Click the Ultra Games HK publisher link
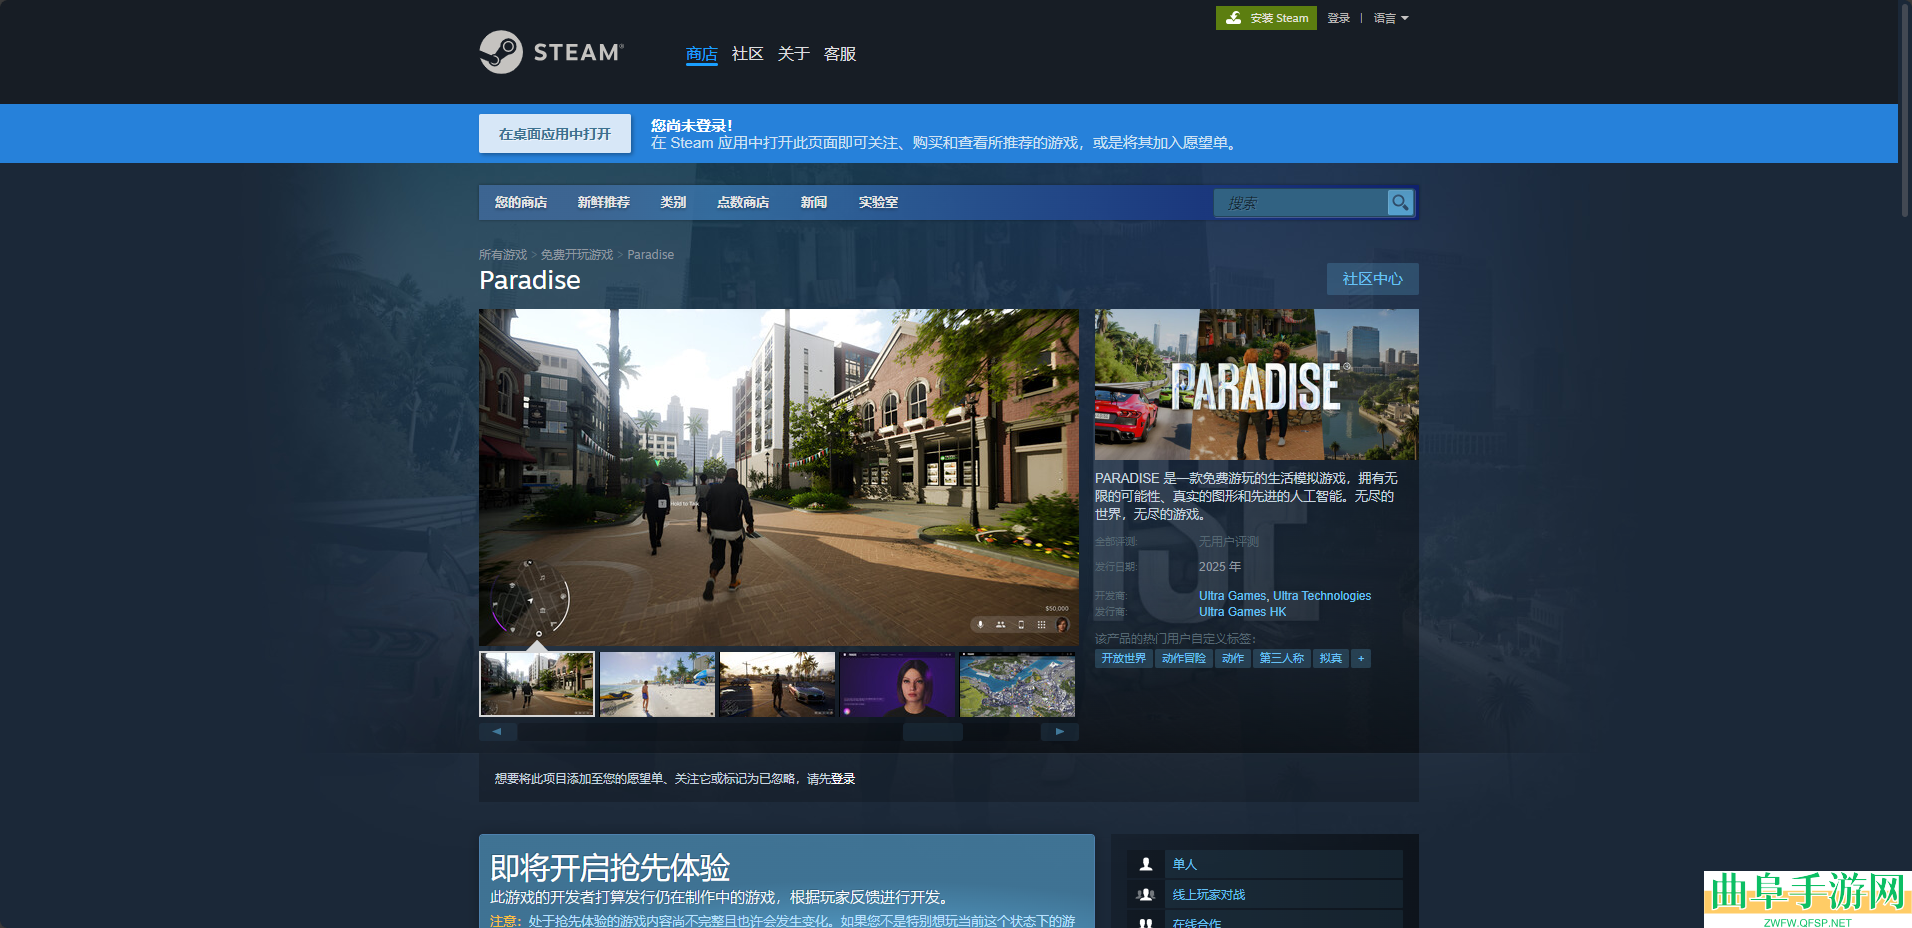The height and width of the screenshot is (928, 1912). click(x=1243, y=612)
